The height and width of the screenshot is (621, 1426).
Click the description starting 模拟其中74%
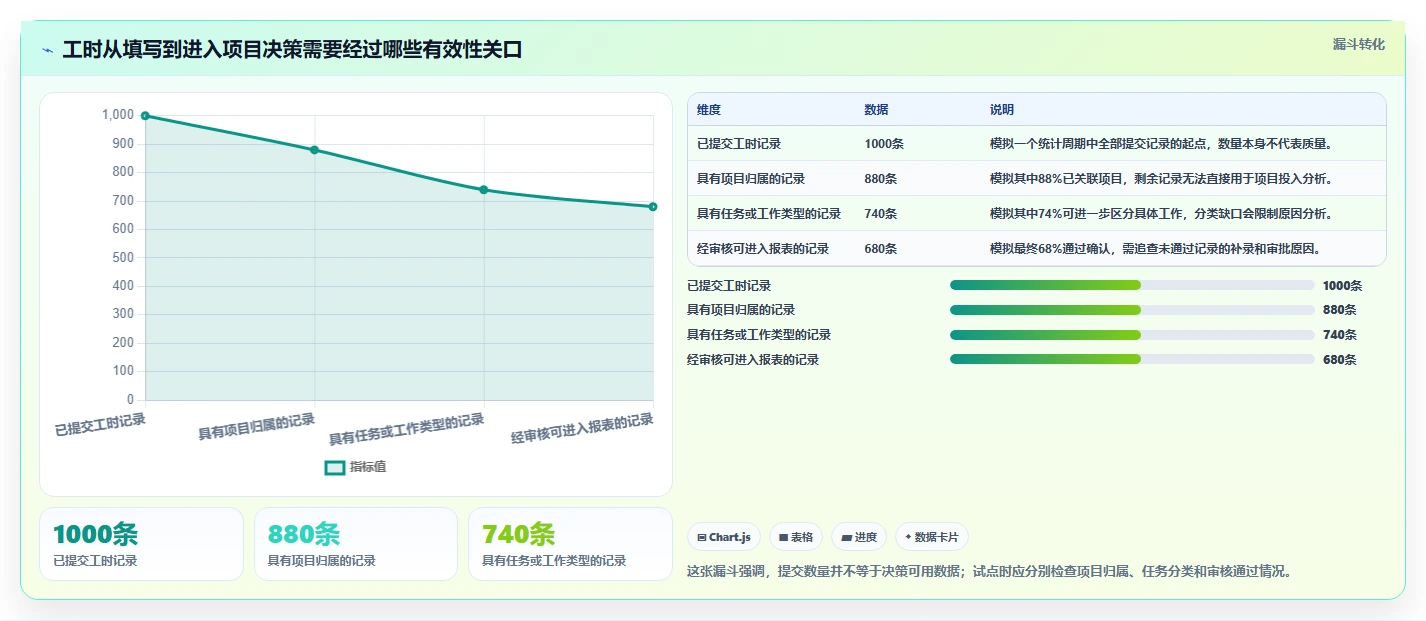tap(1161, 214)
